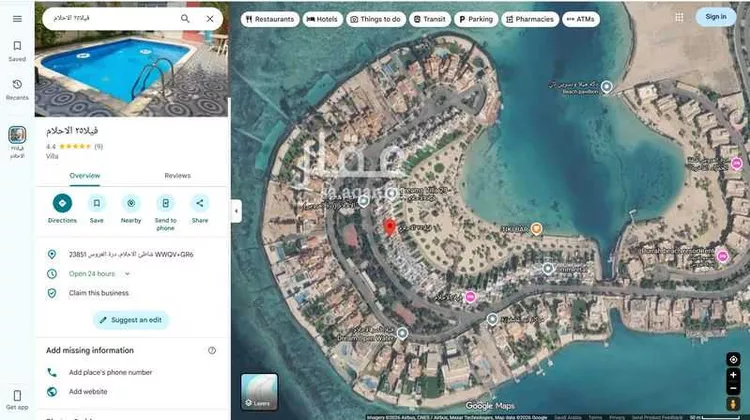Image resolution: width=750 pixels, height=420 pixels.
Task: Share this villa location
Action: (x=200, y=209)
